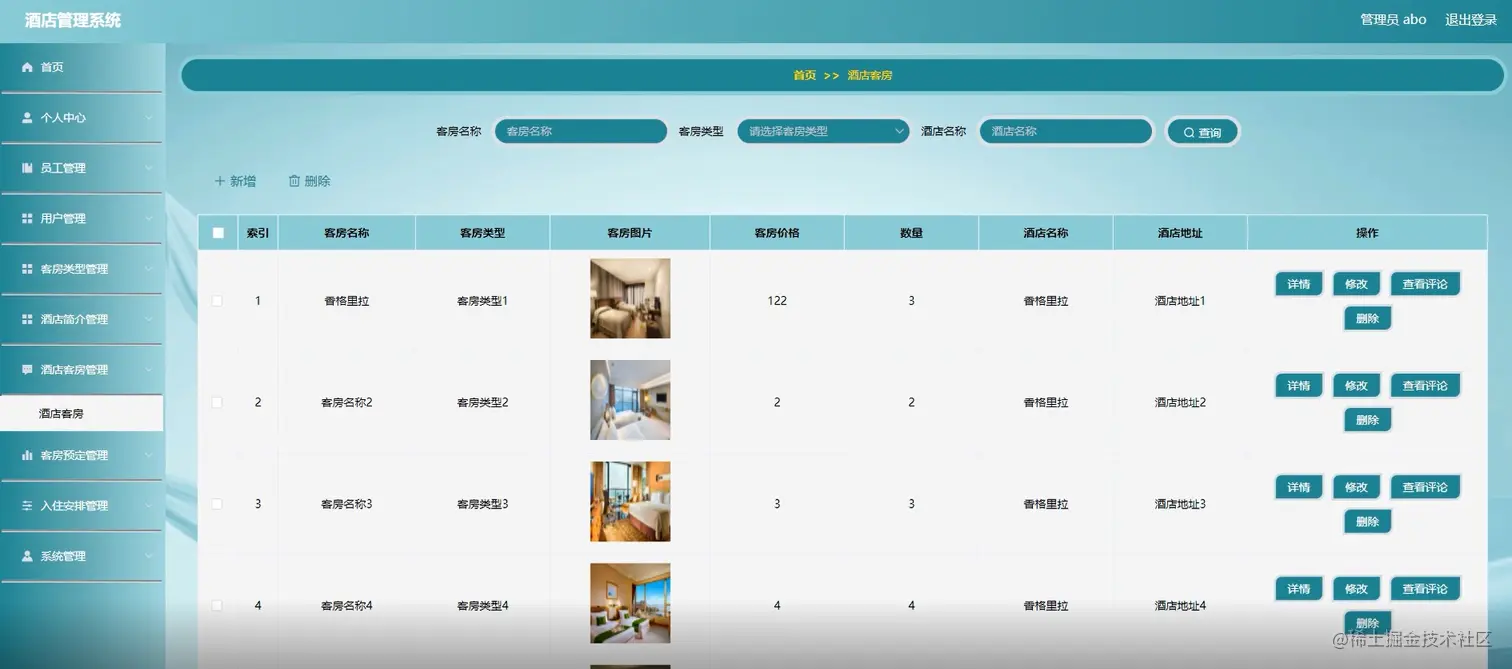Click 删除 in row 1 operations

[1367, 319]
